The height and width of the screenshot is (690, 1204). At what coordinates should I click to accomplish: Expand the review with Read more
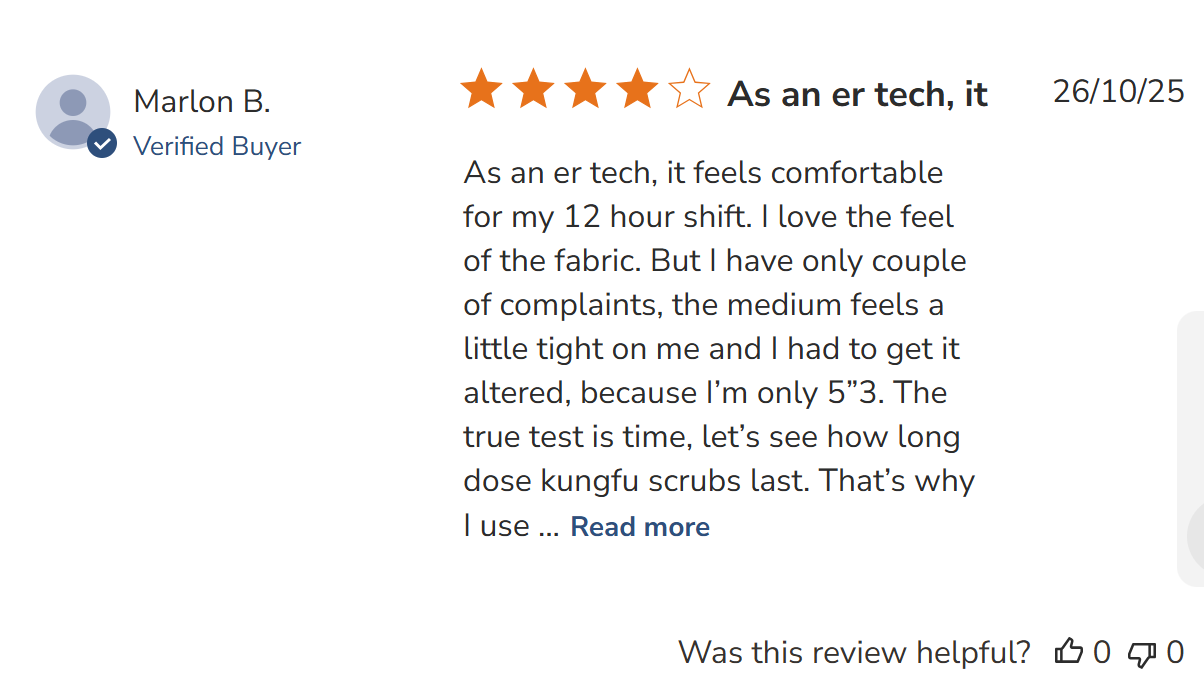point(640,527)
